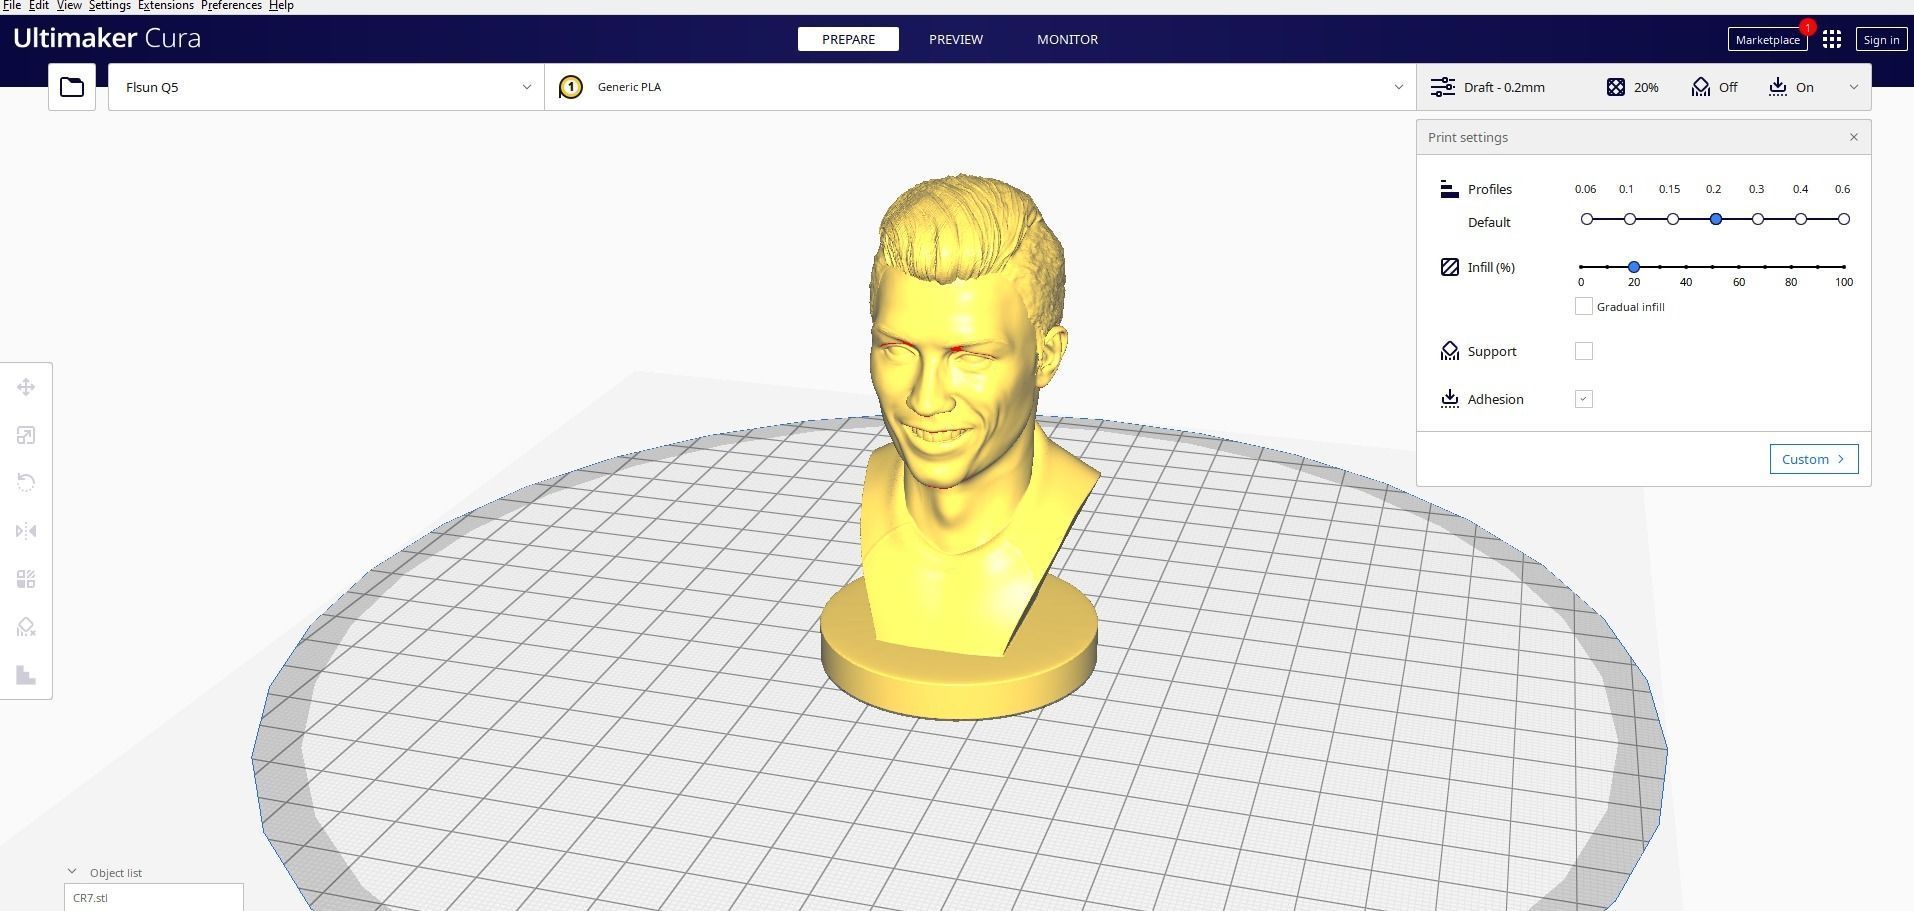Select 0.4 layer height profile
This screenshot has height=911, width=1914.
[1801, 219]
